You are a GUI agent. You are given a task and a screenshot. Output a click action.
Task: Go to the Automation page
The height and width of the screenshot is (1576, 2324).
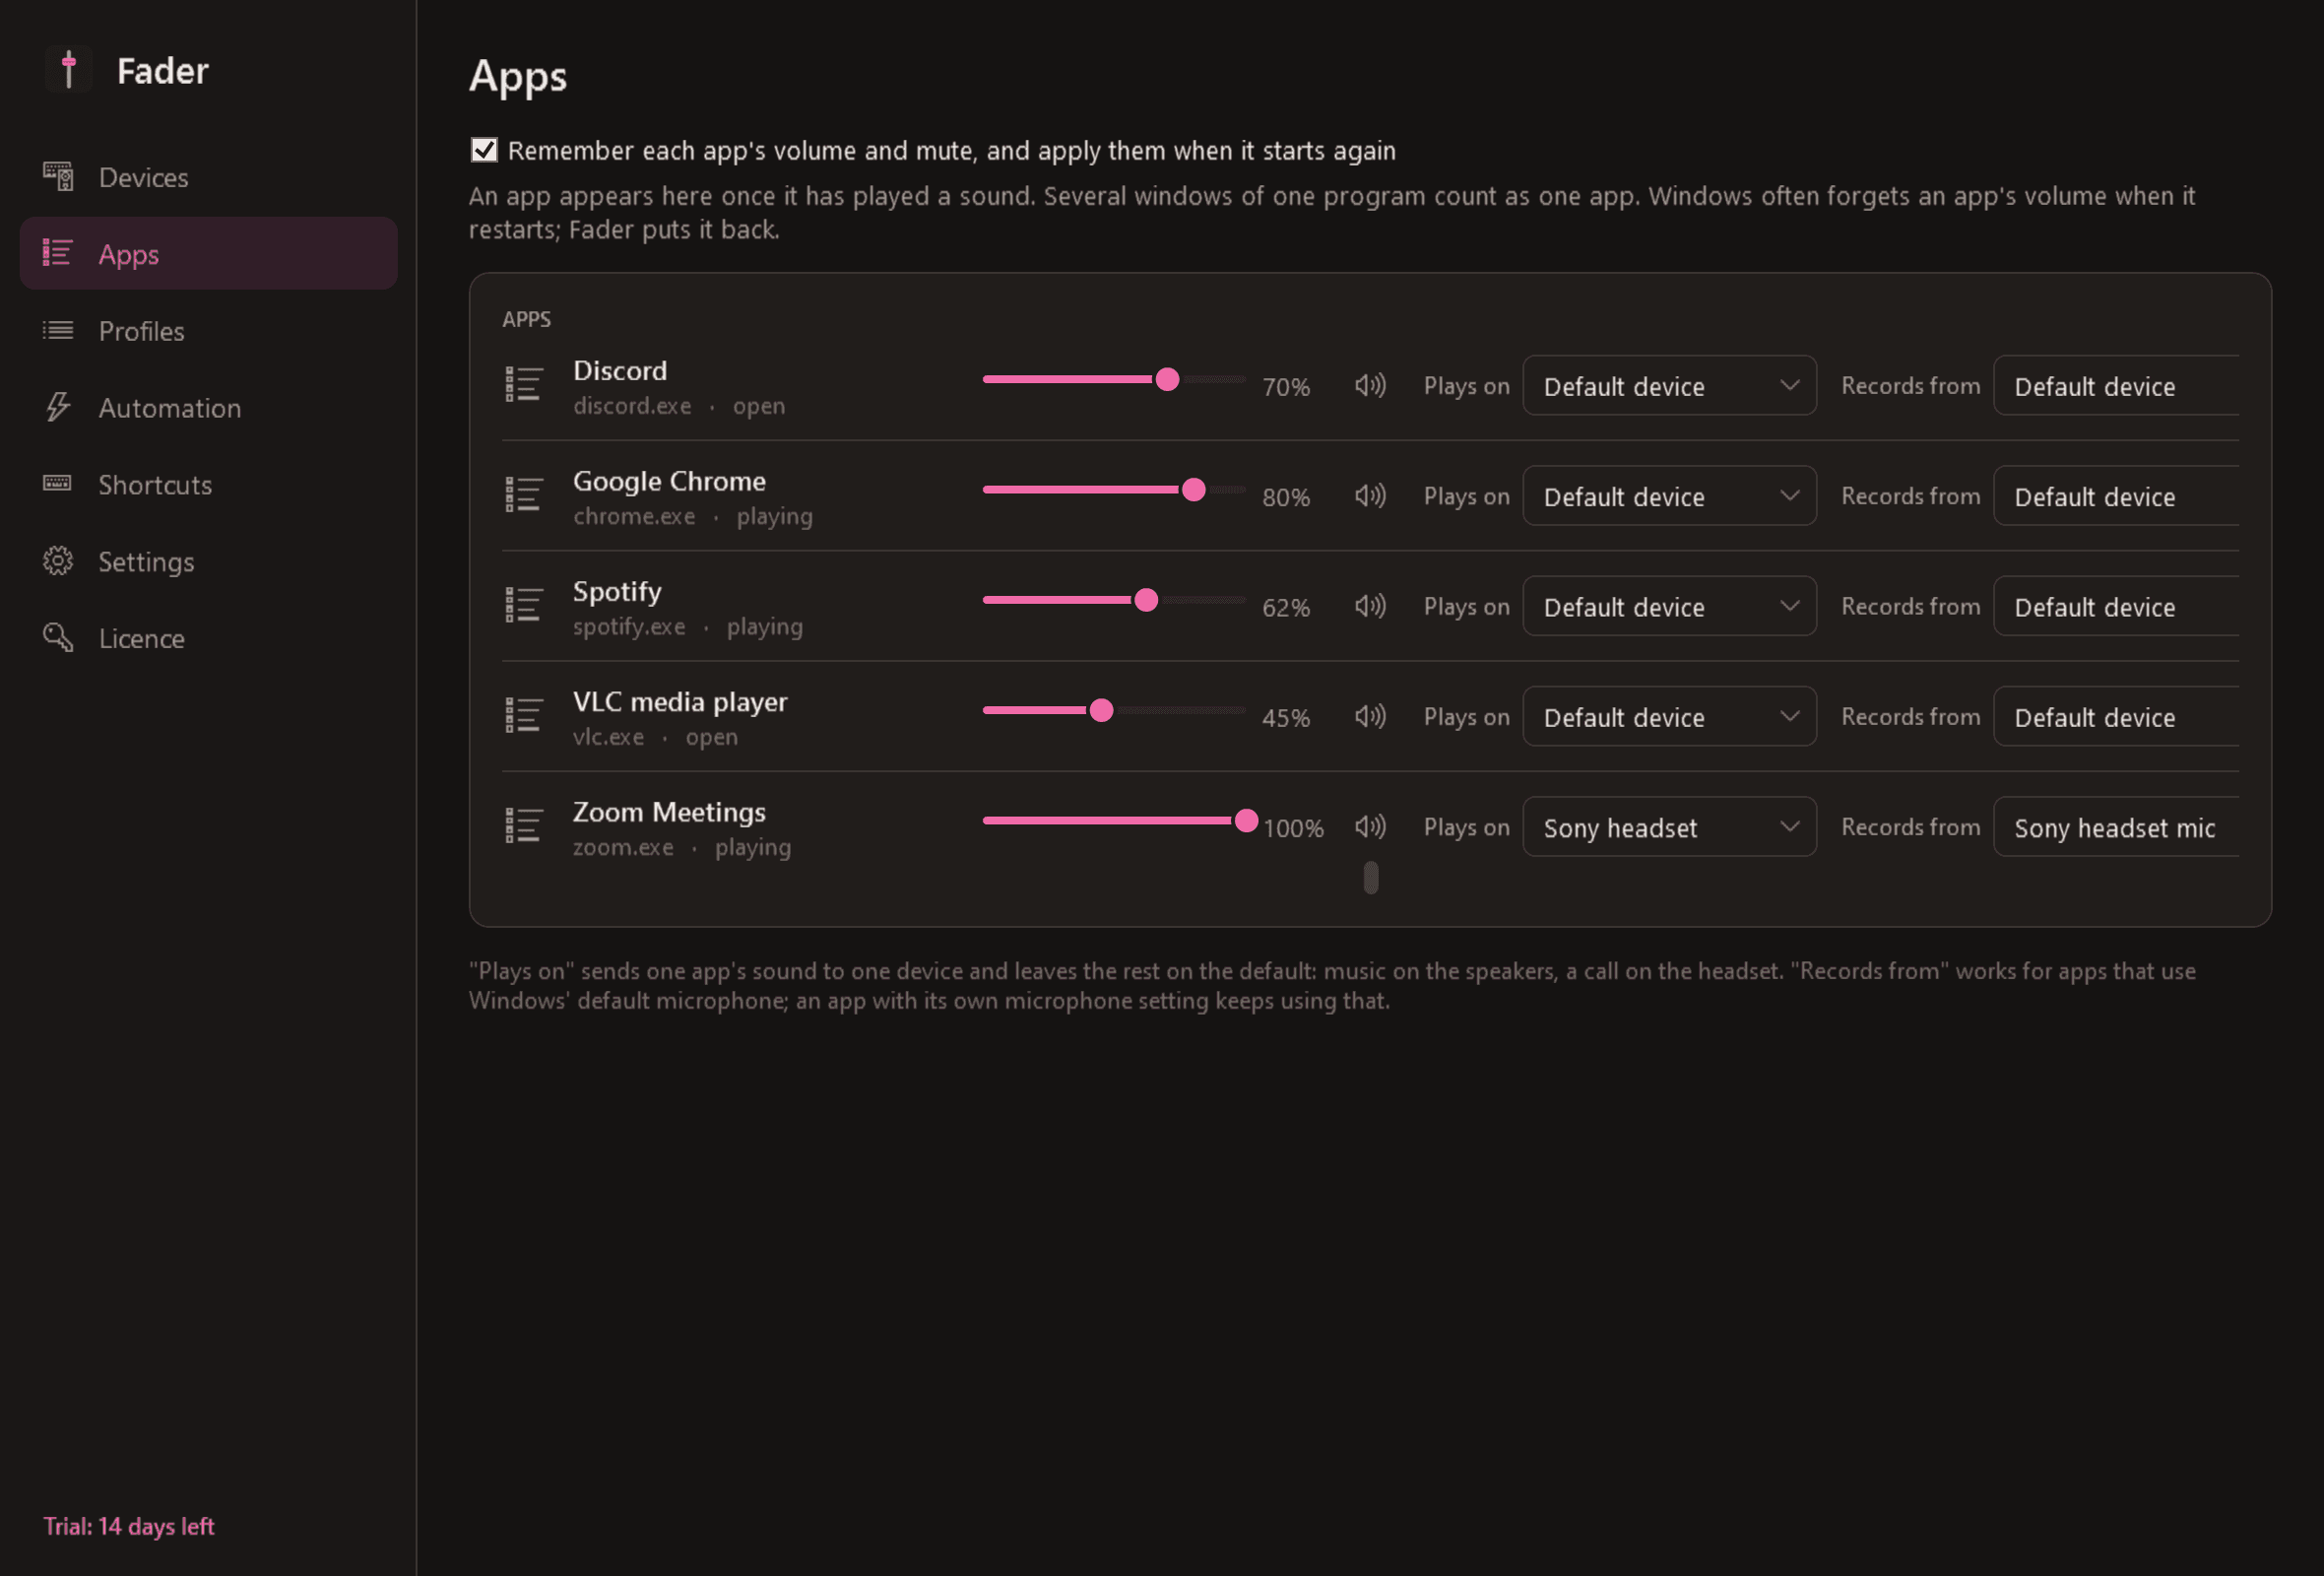click(209, 407)
